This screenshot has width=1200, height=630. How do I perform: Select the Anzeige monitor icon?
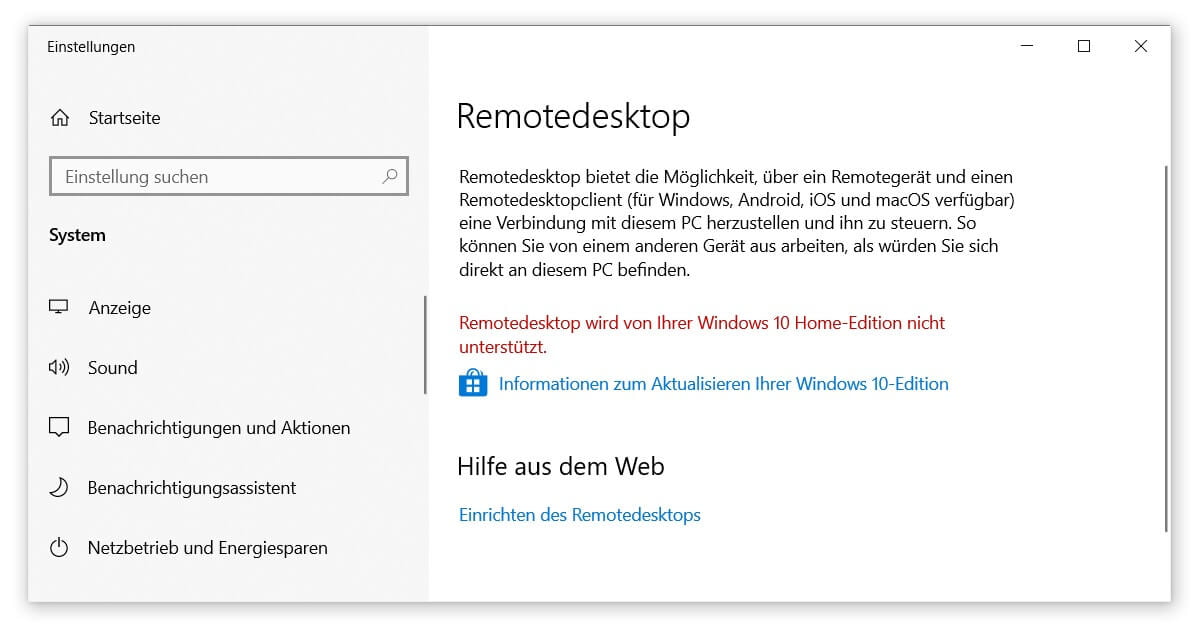tap(59, 307)
